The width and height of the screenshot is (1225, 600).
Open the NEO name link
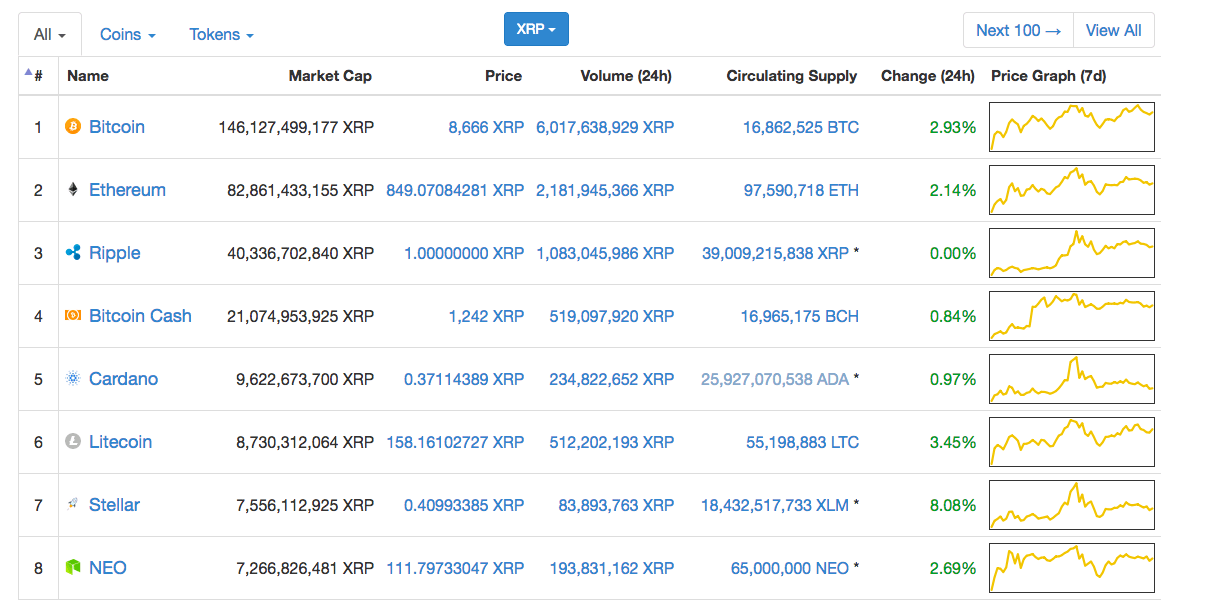point(108,568)
